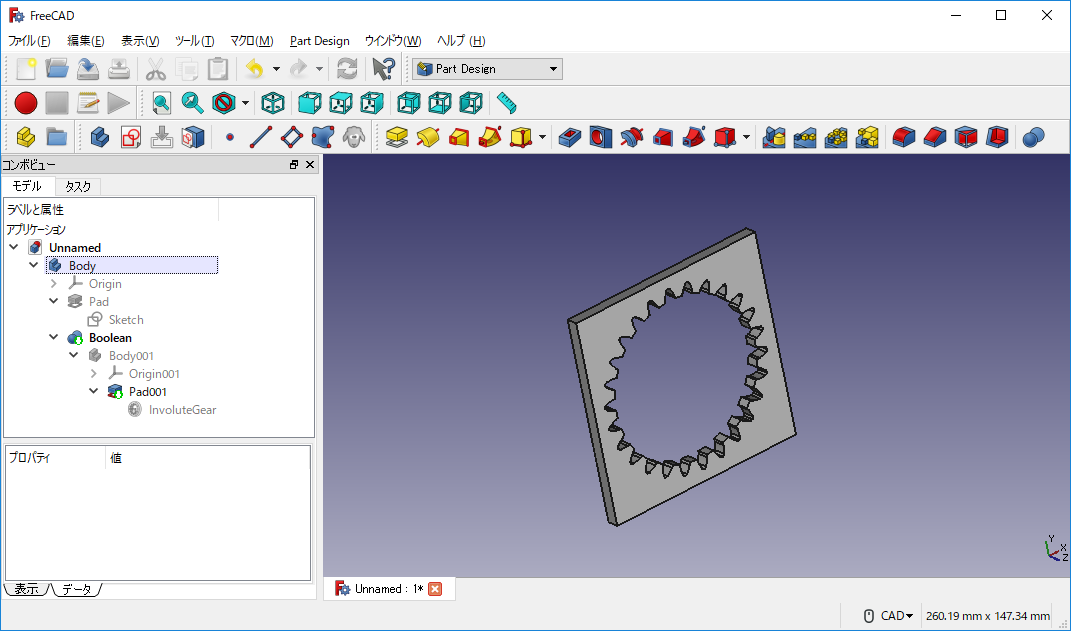The height and width of the screenshot is (631, 1071).
Task: Create a new sketch icon
Action: [131, 137]
